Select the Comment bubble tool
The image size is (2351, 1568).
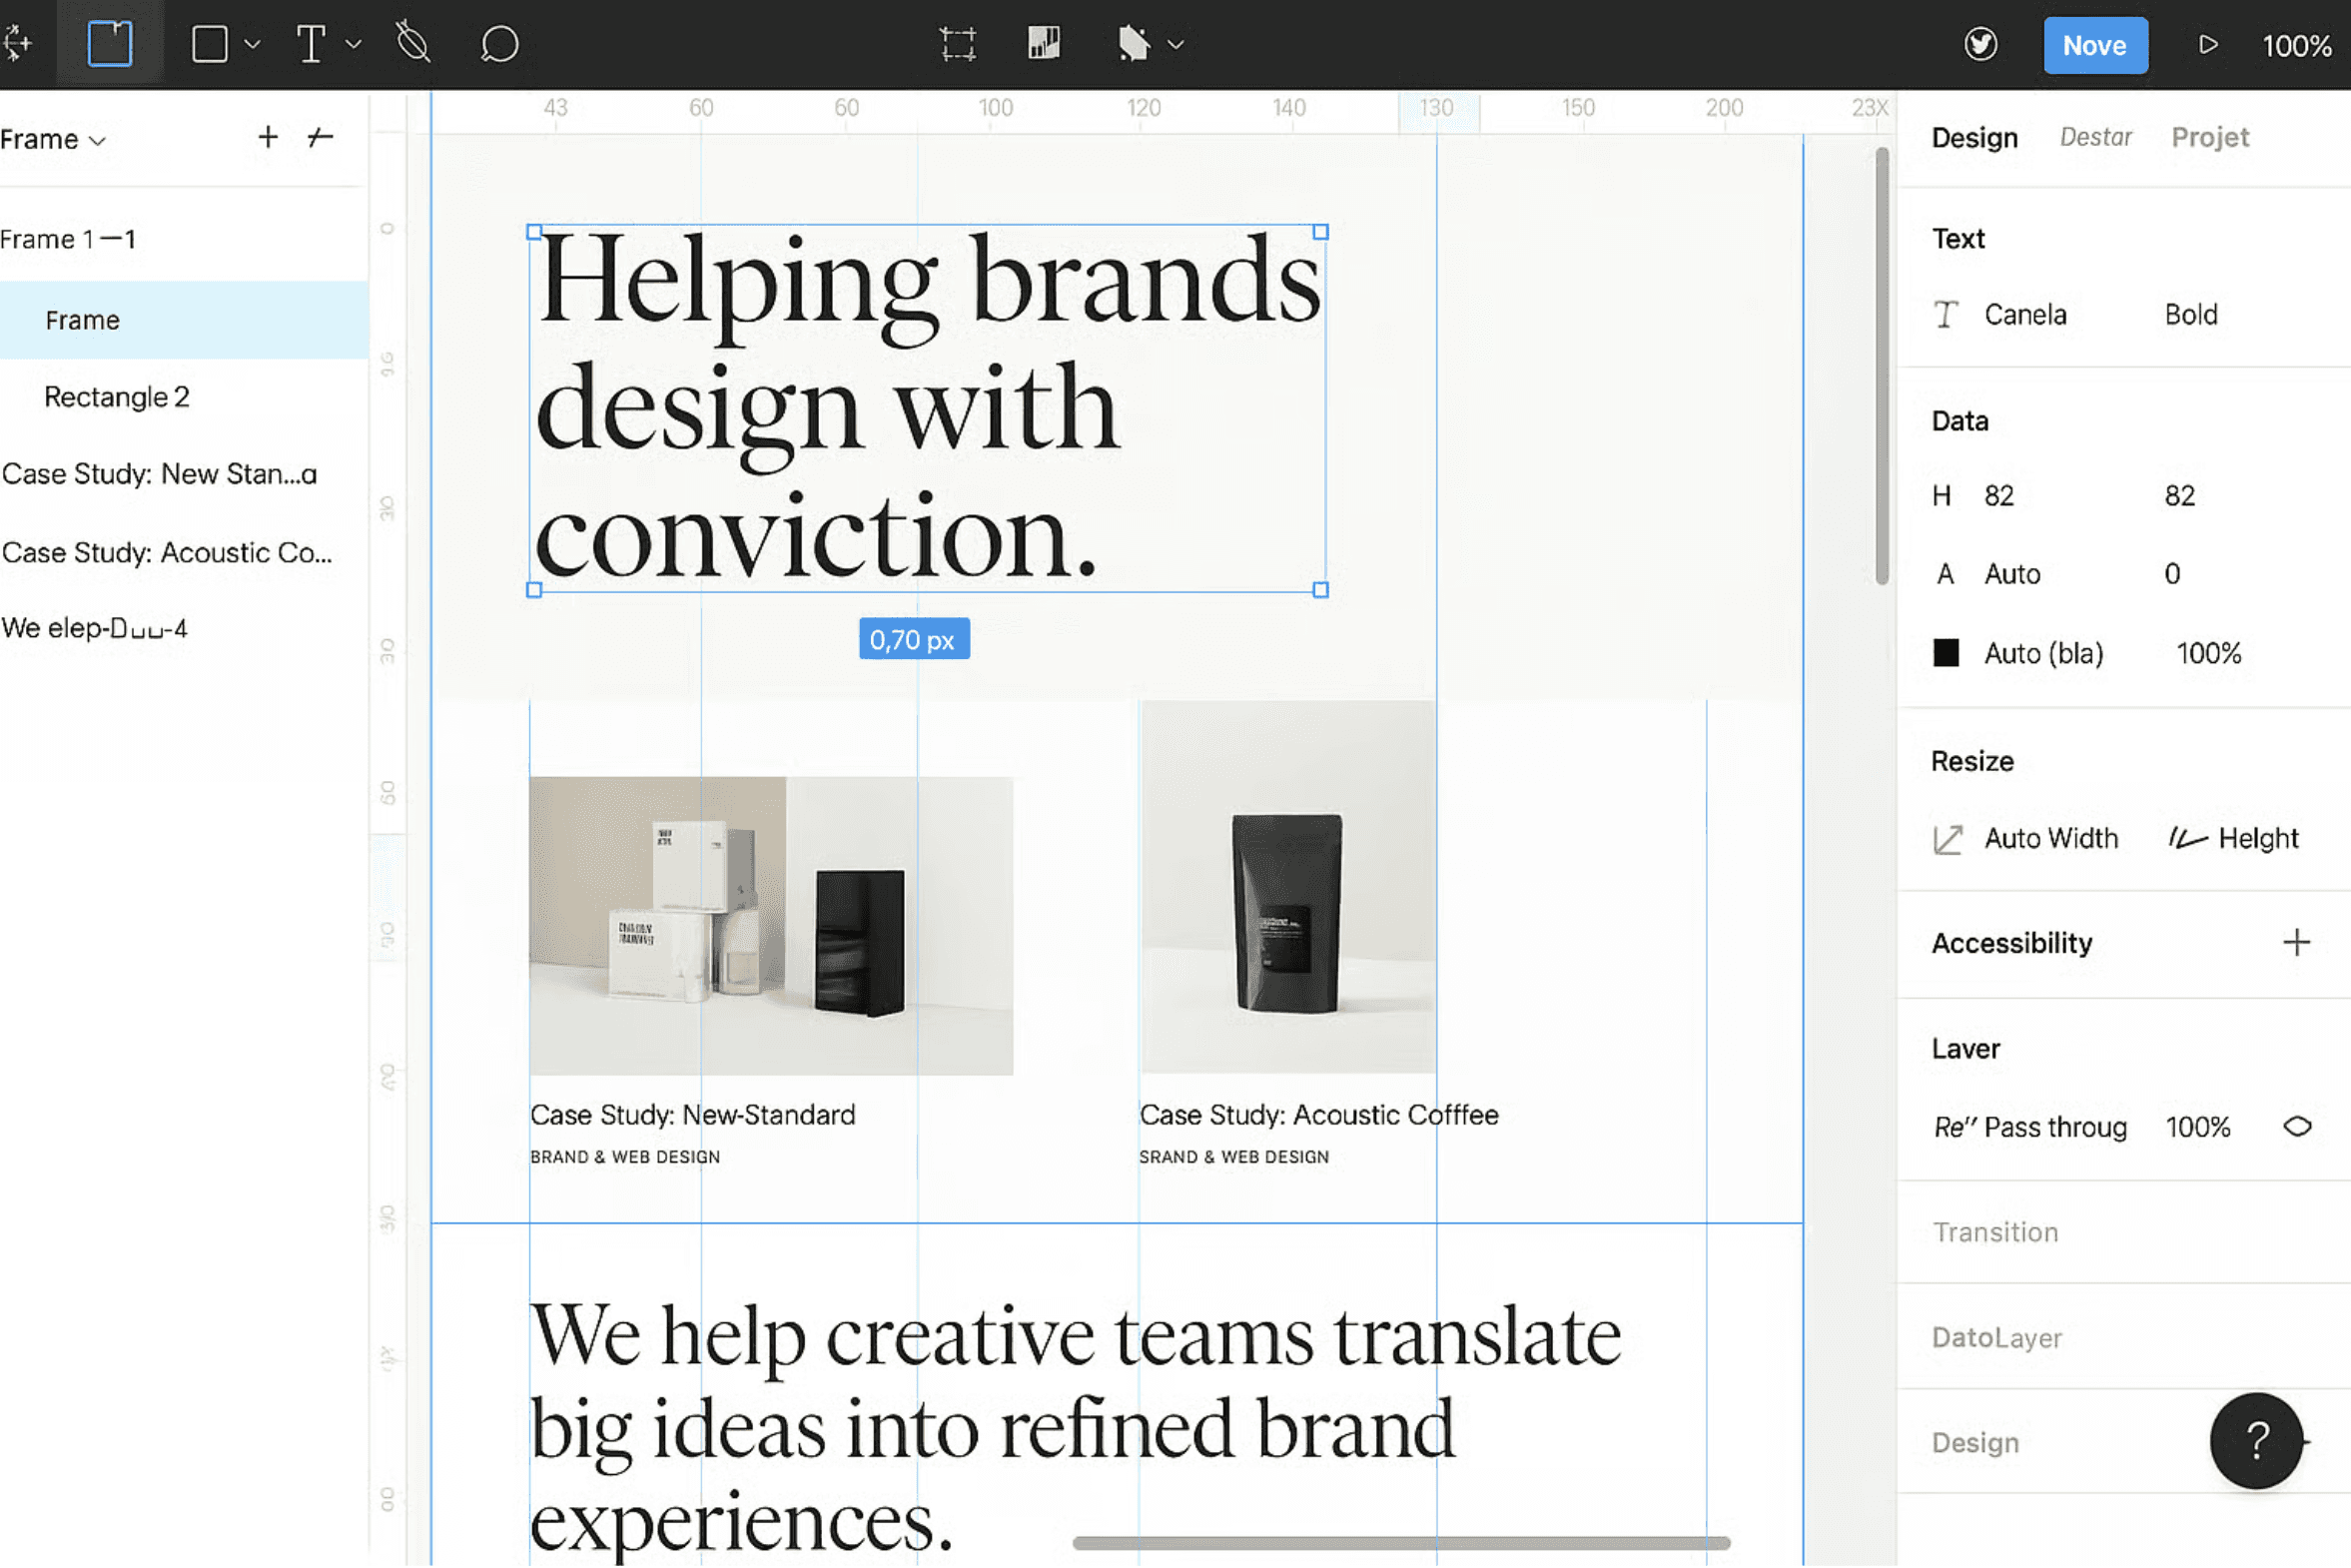click(498, 44)
